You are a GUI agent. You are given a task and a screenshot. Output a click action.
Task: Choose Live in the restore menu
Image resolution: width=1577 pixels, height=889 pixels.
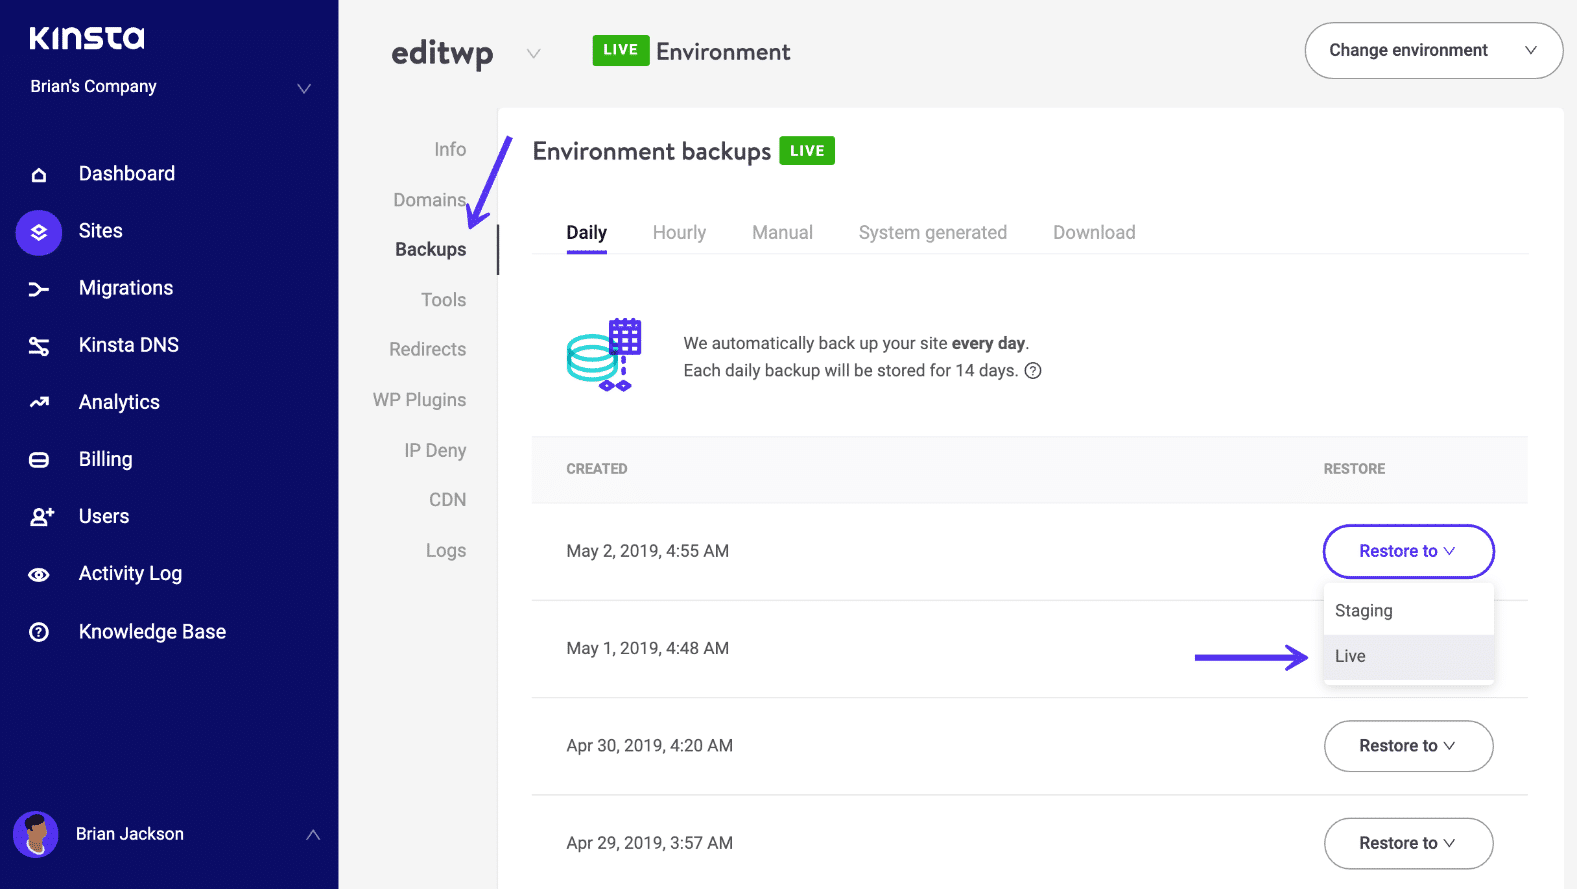coord(1350,657)
